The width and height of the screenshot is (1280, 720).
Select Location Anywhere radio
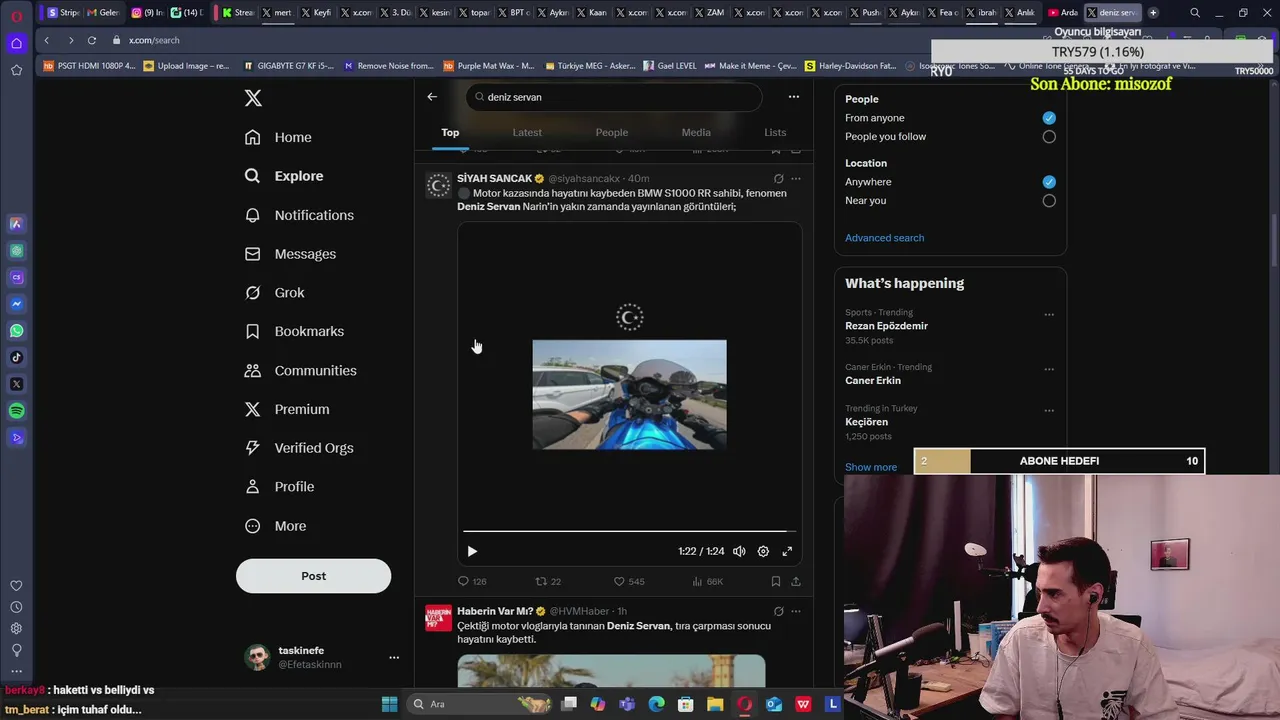click(1049, 182)
